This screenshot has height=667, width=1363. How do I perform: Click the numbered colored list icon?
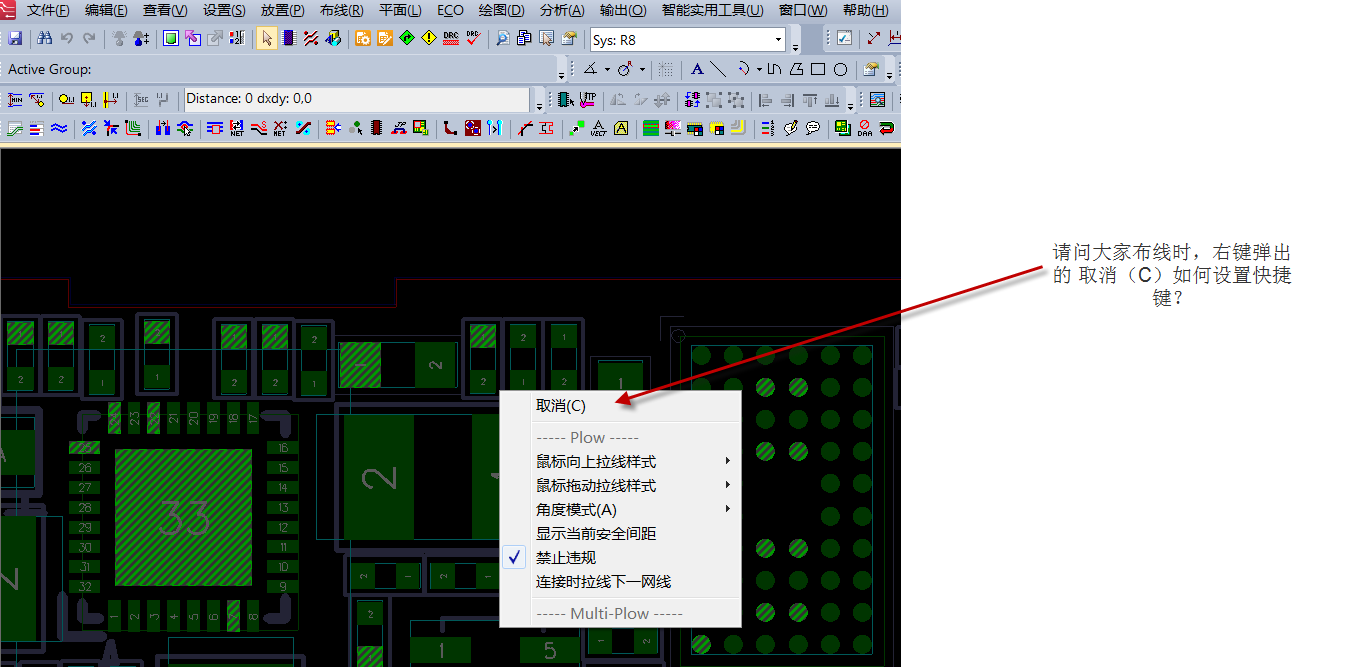(768, 128)
